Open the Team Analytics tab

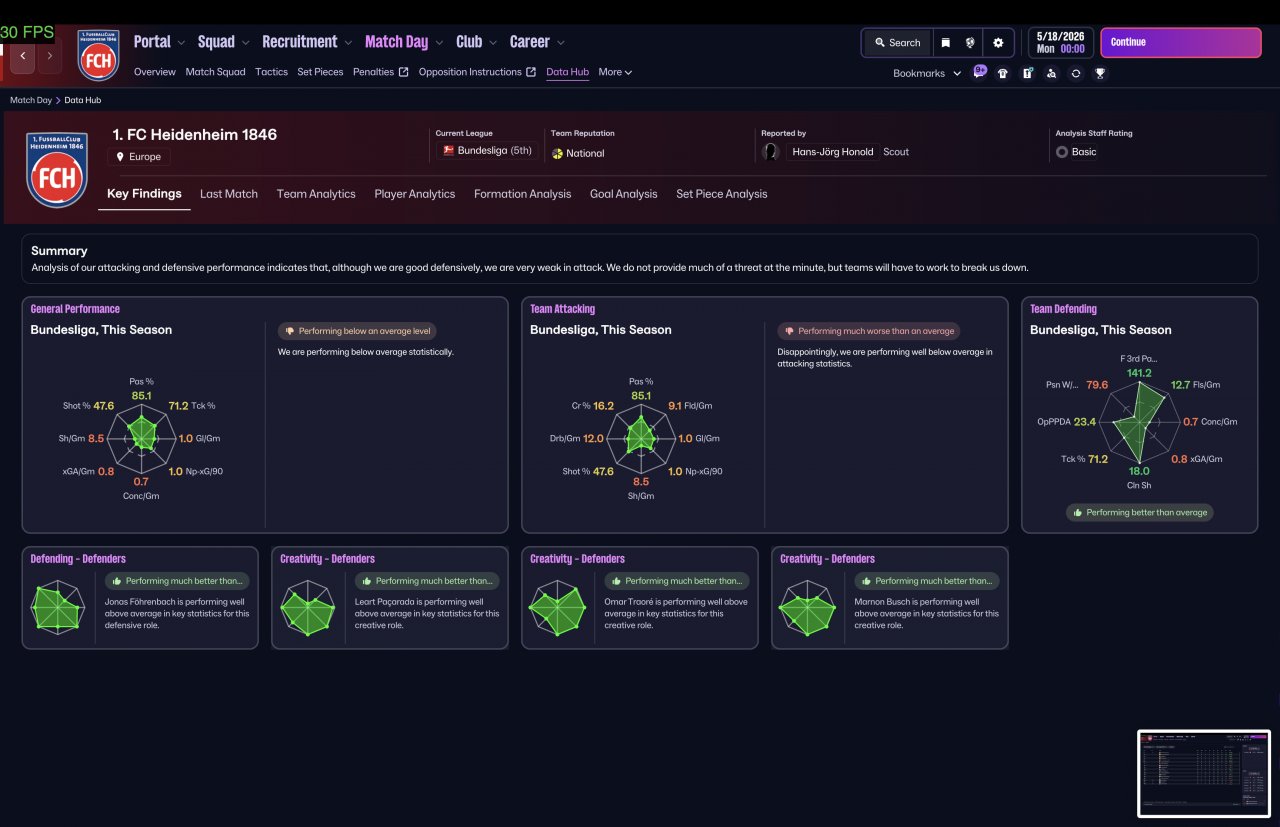316,194
